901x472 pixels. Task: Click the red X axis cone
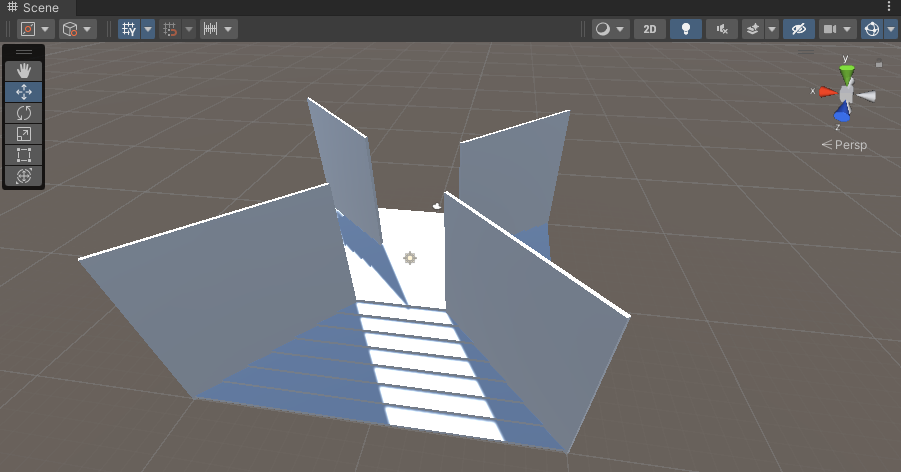tap(828, 92)
